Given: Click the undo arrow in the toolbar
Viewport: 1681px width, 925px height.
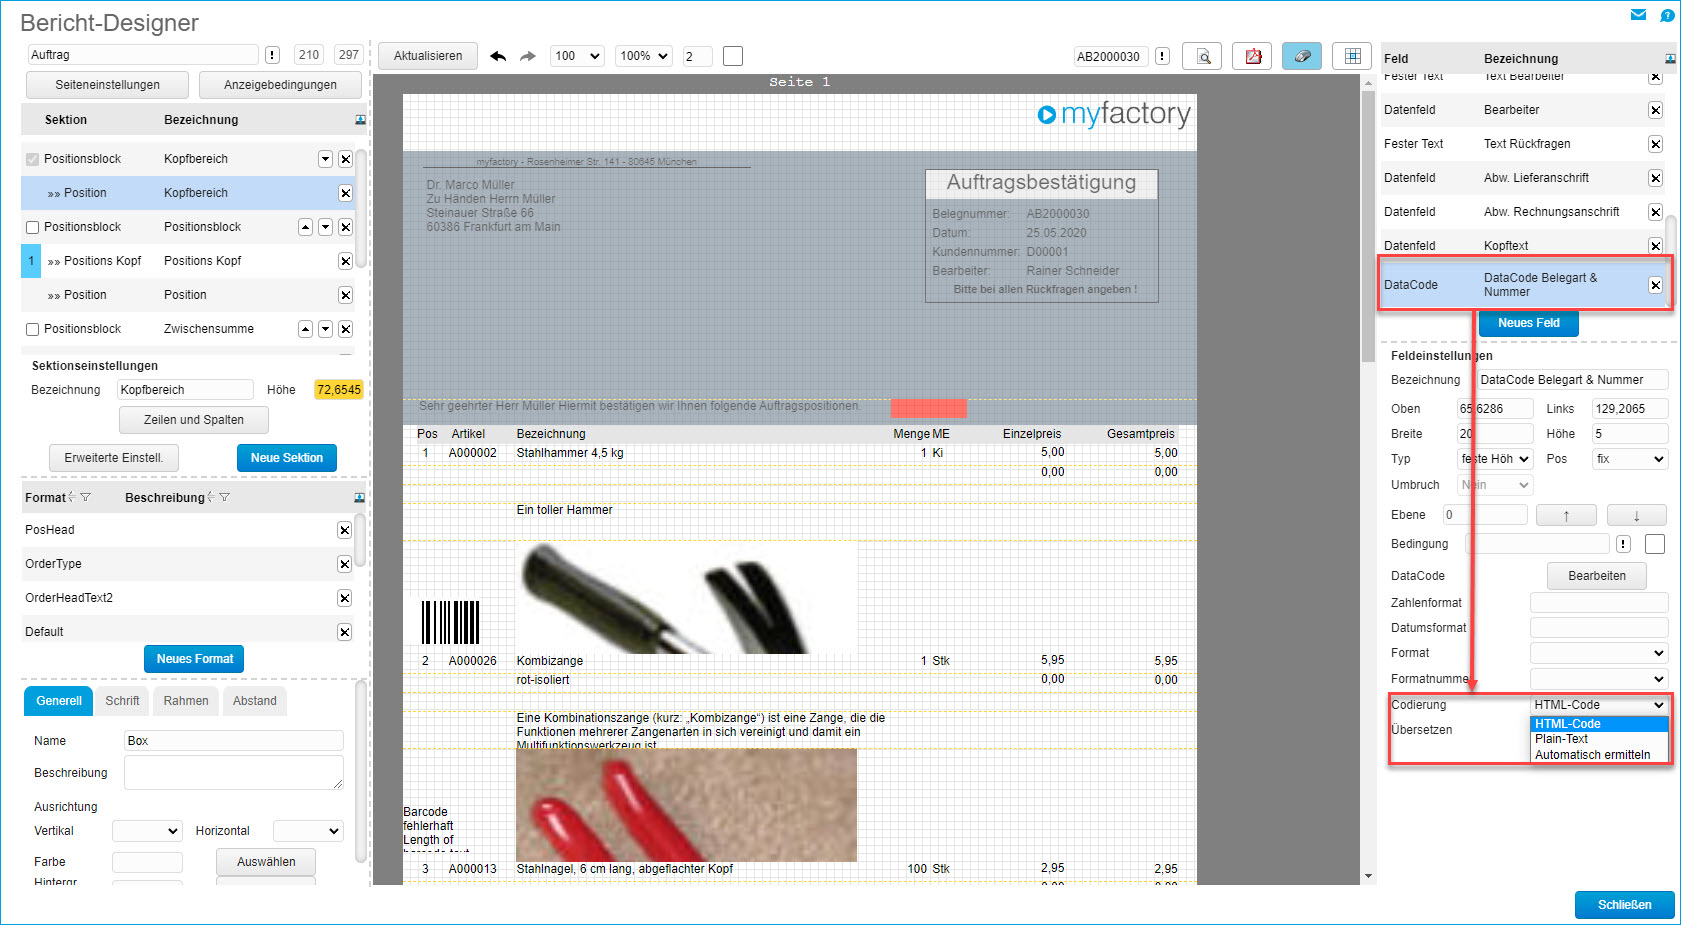Looking at the screenshot, I should pyautogui.click(x=498, y=56).
